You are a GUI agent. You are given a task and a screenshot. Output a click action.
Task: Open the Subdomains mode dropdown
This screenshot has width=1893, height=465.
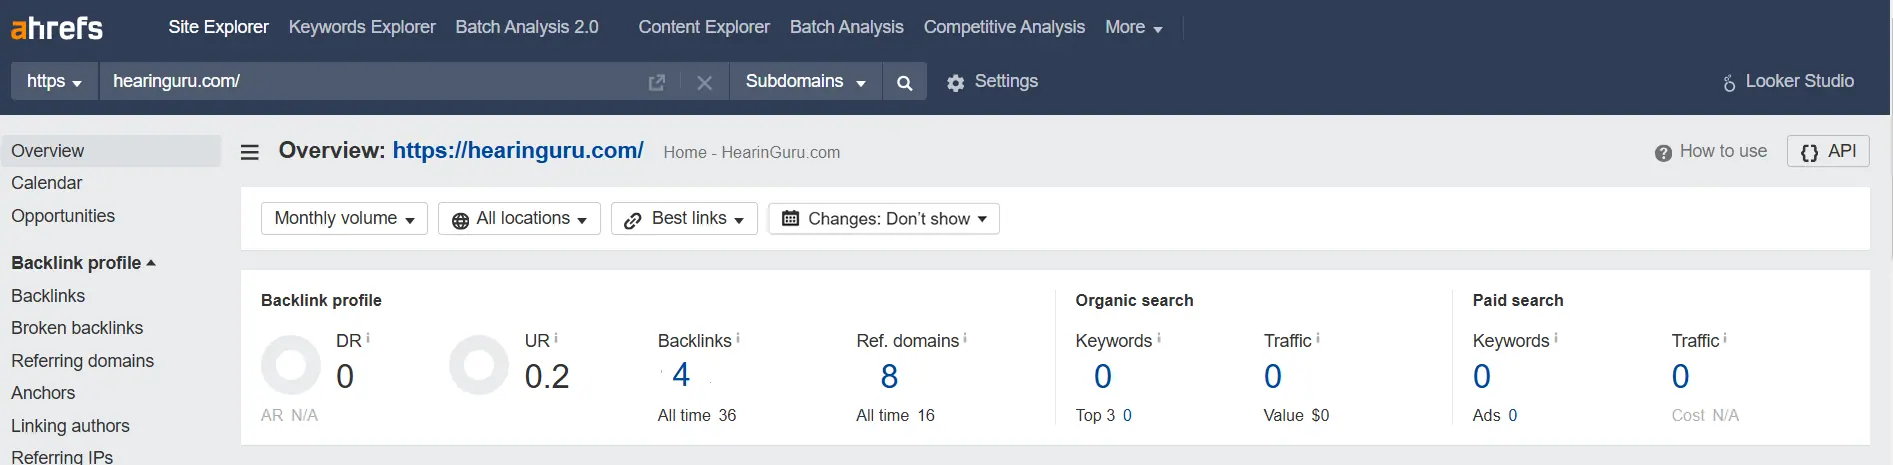pyautogui.click(x=806, y=81)
